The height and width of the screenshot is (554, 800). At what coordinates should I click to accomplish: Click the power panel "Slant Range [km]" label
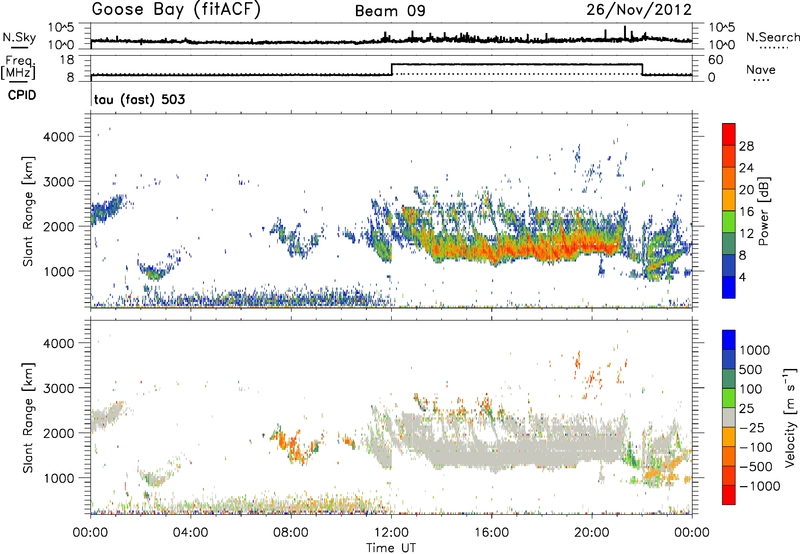pos(28,211)
